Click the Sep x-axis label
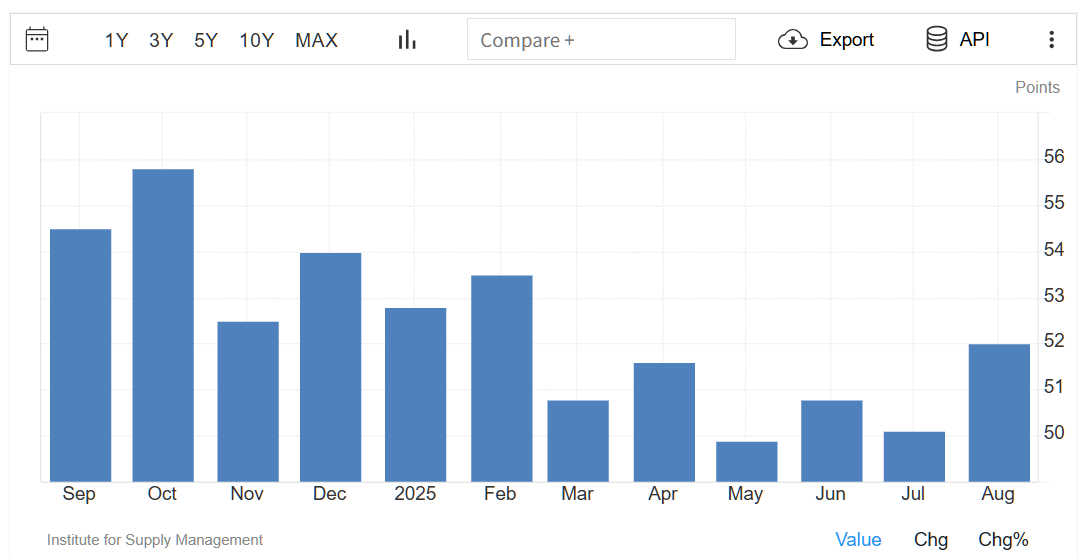This screenshot has height=558, width=1089. click(x=78, y=493)
